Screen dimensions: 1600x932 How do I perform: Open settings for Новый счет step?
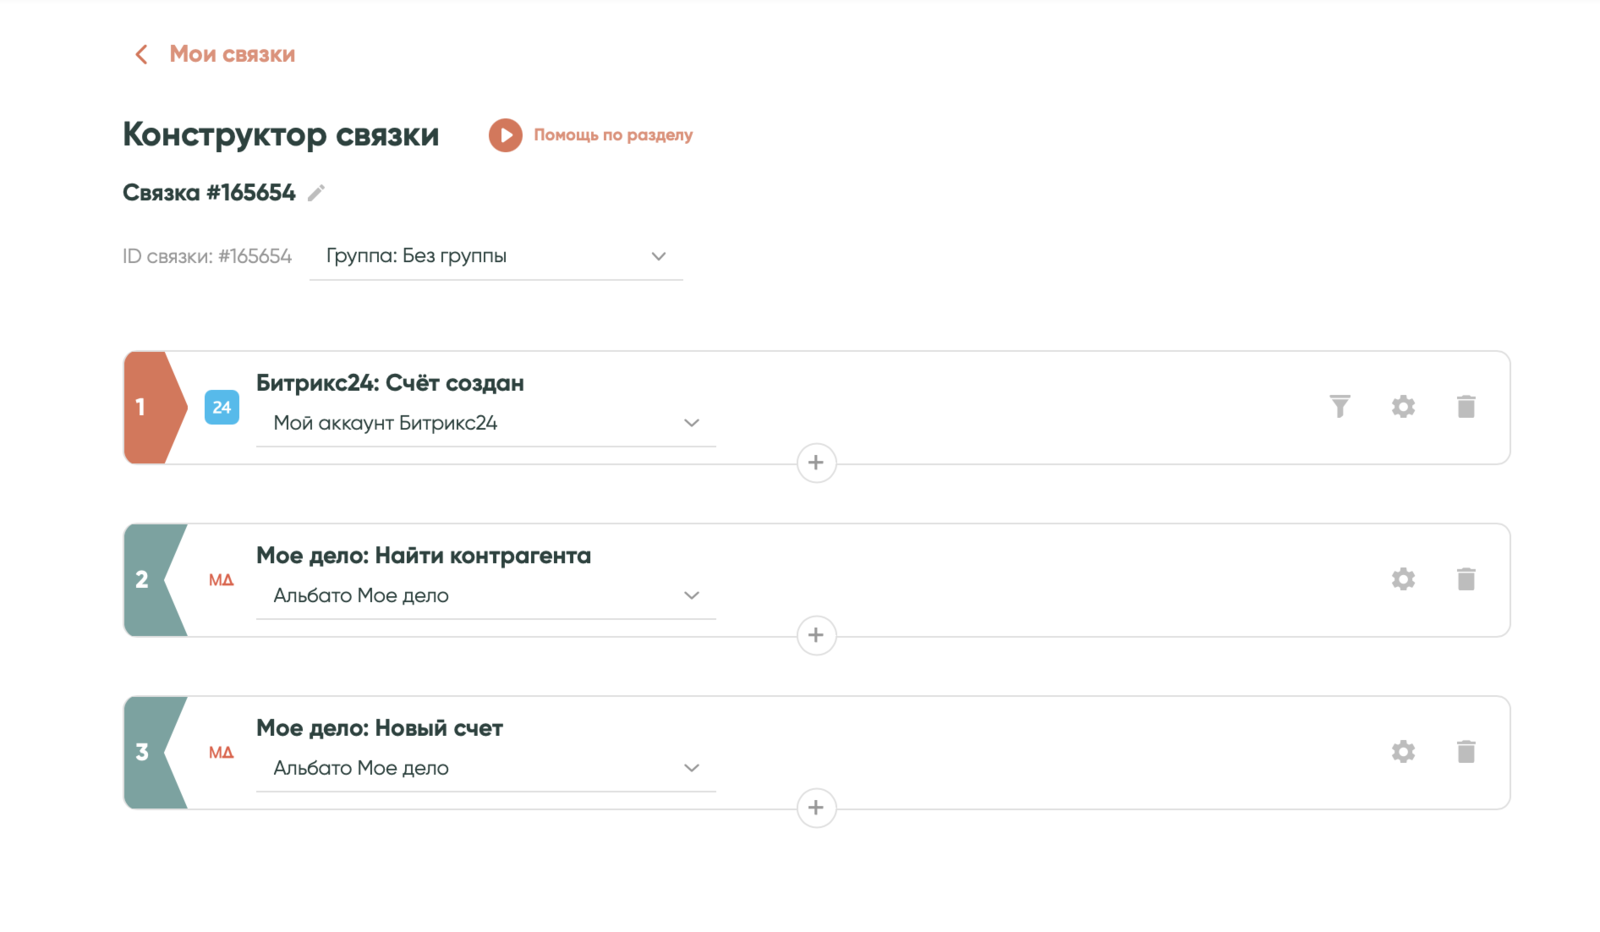point(1403,752)
